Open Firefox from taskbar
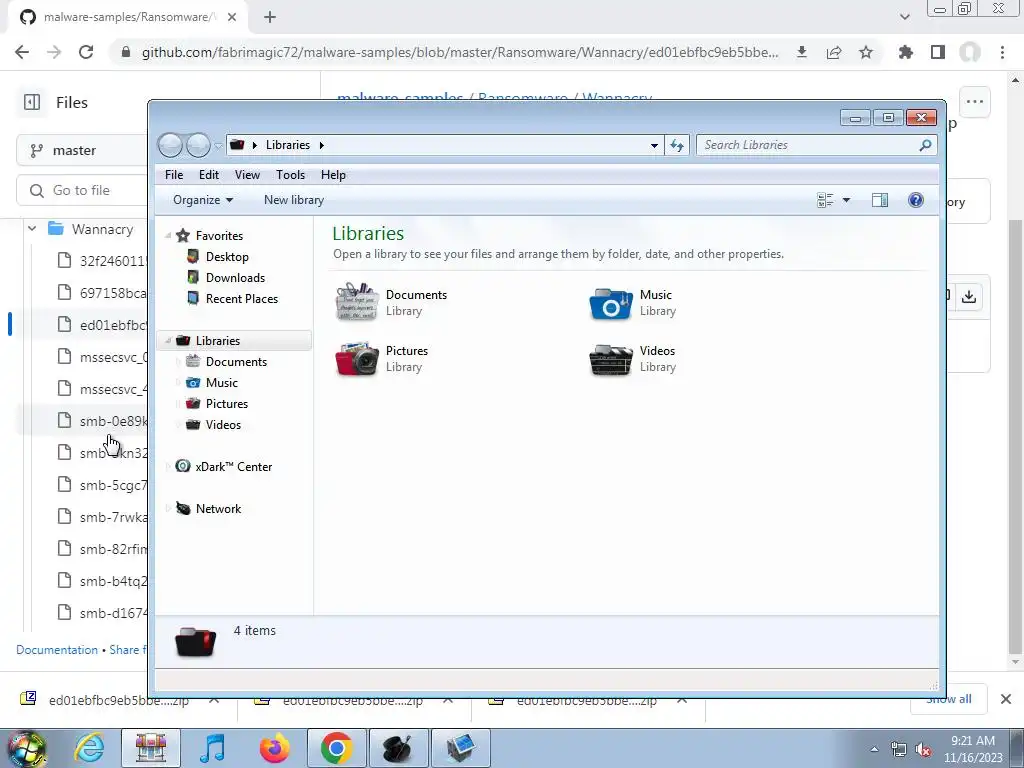Image resolution: width=1024 pixels, height=768 pixels. (x=274, y=748)
